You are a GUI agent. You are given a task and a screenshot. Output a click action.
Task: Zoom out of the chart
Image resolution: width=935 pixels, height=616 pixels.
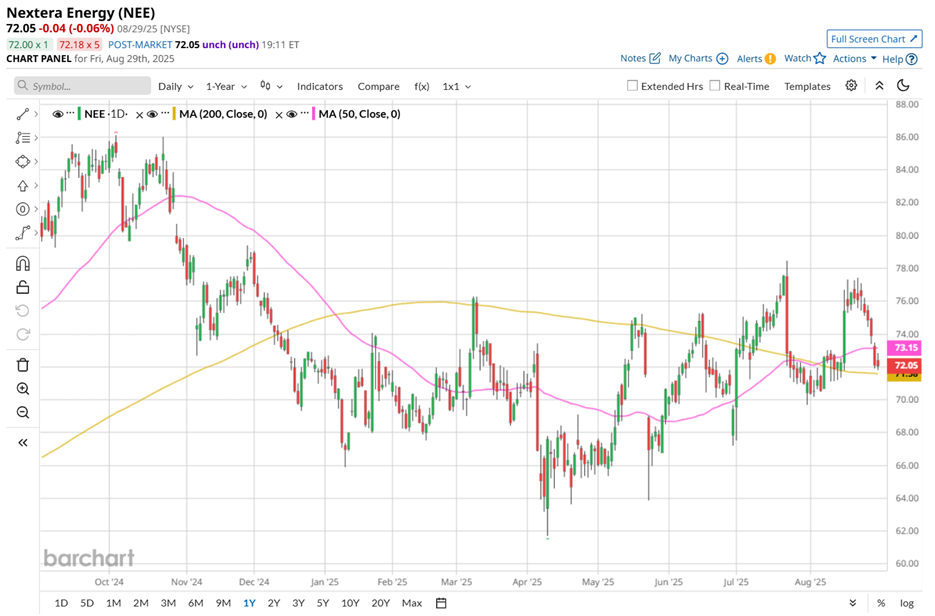point(23,413)
